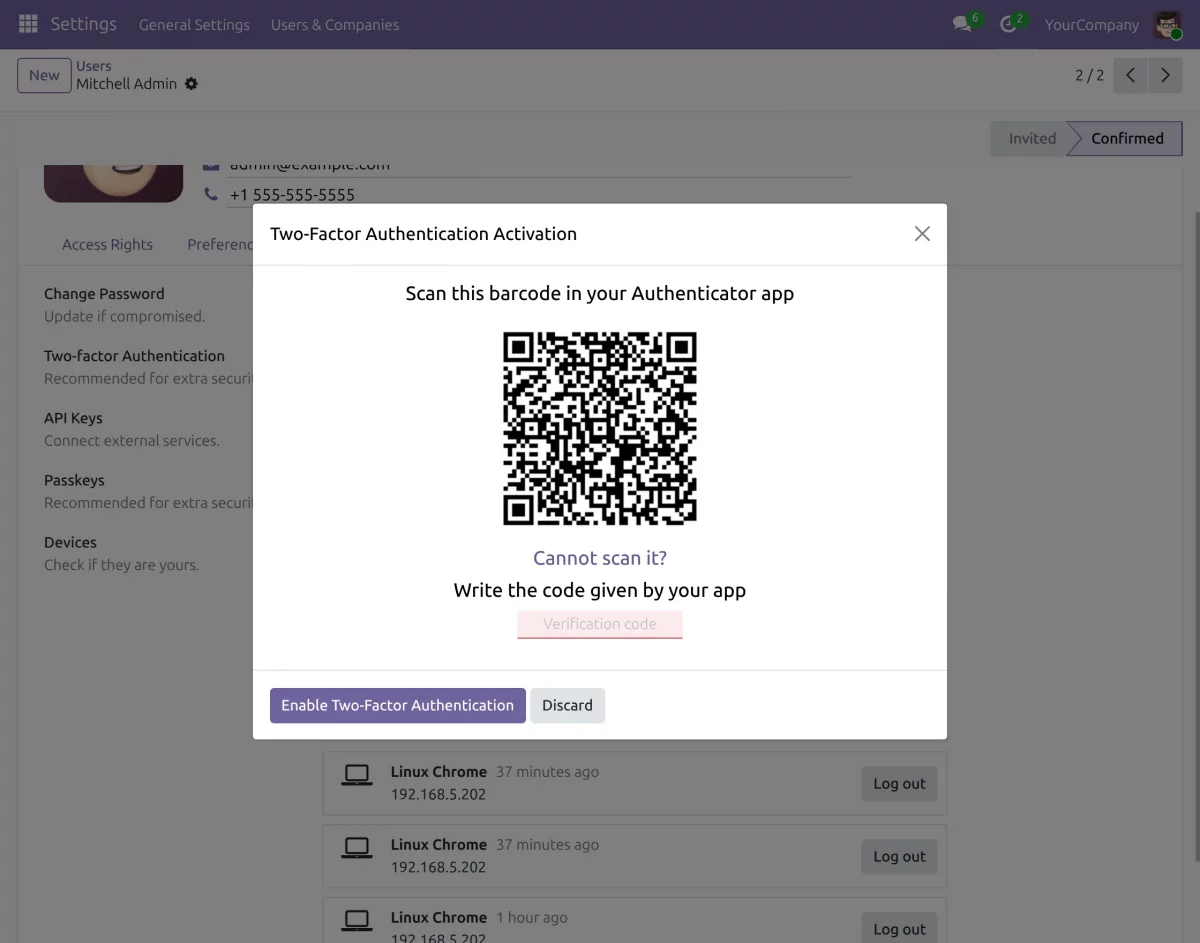Click the Devices section label
The width and height of the screenshot is (1200, 943).
click(x=70, y=542)
